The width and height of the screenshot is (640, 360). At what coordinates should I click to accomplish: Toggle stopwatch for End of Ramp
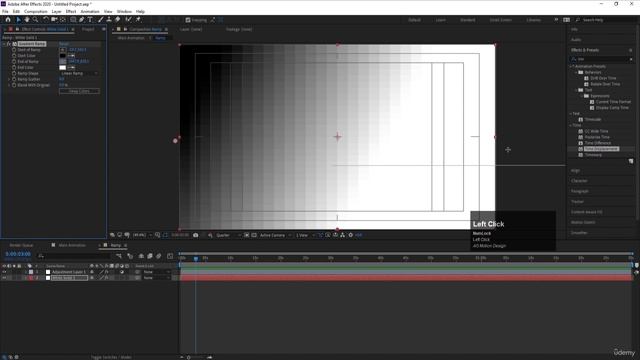click(x=14, y=62)
